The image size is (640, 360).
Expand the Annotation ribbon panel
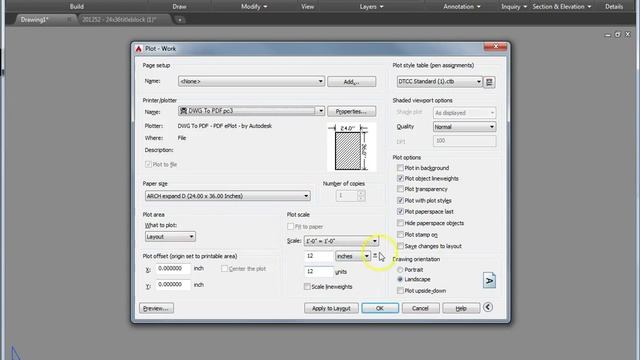click(x=462, y=7)
